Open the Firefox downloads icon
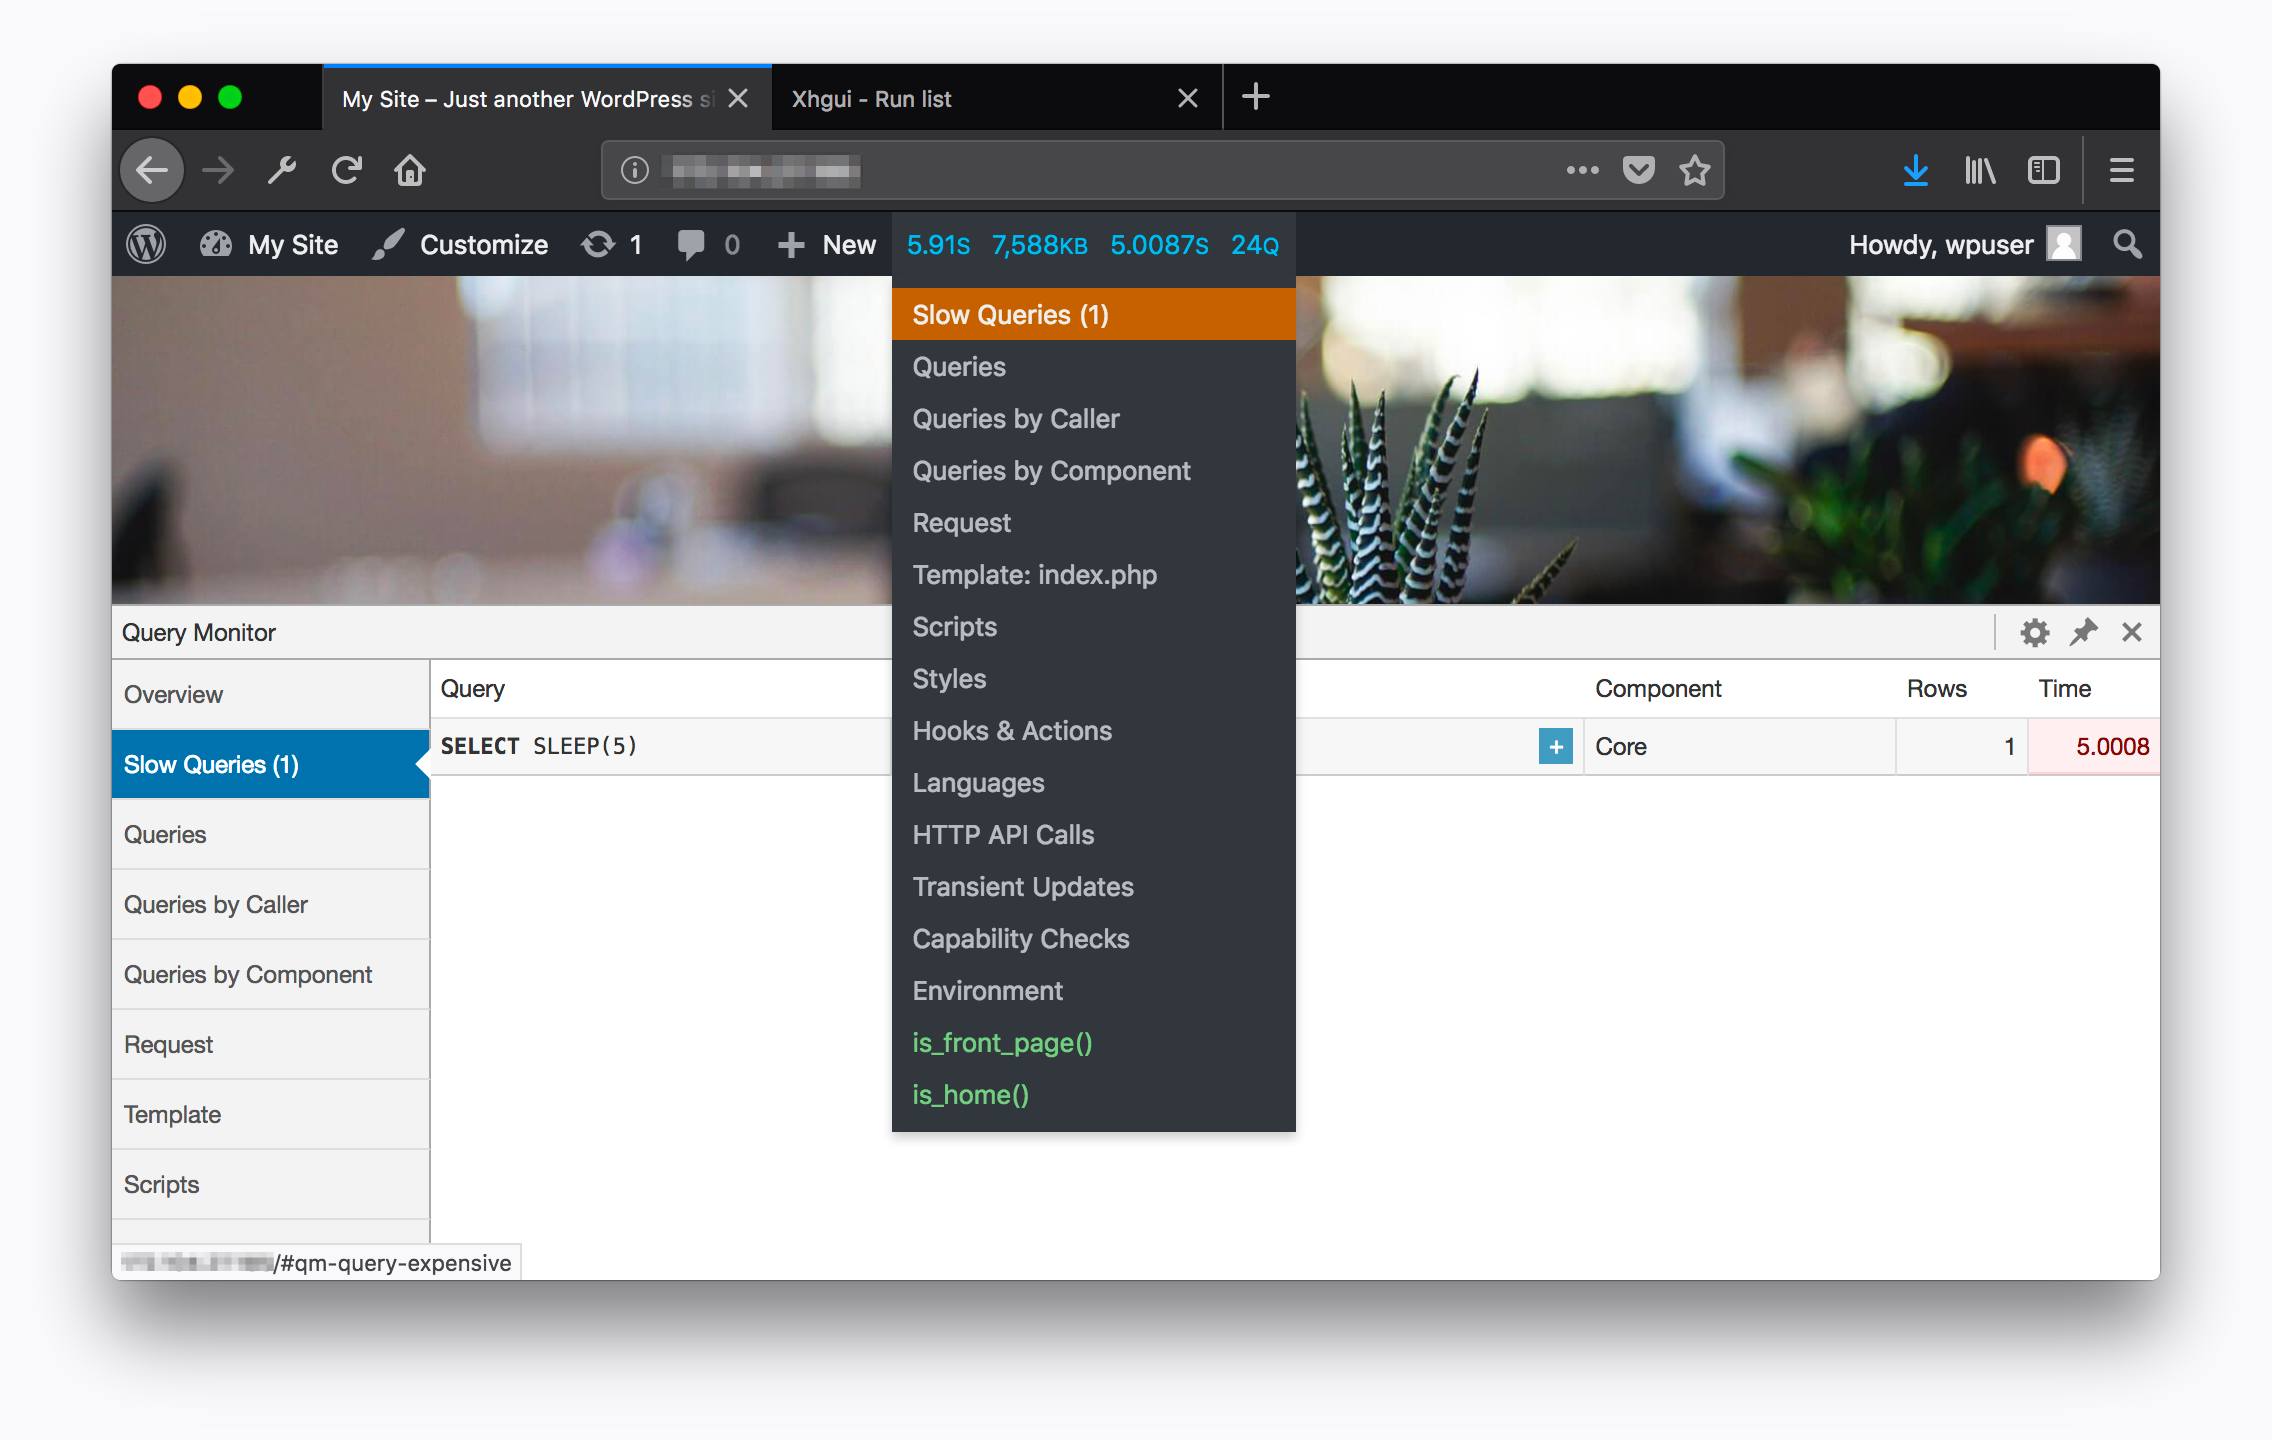 click(1916, 170)
